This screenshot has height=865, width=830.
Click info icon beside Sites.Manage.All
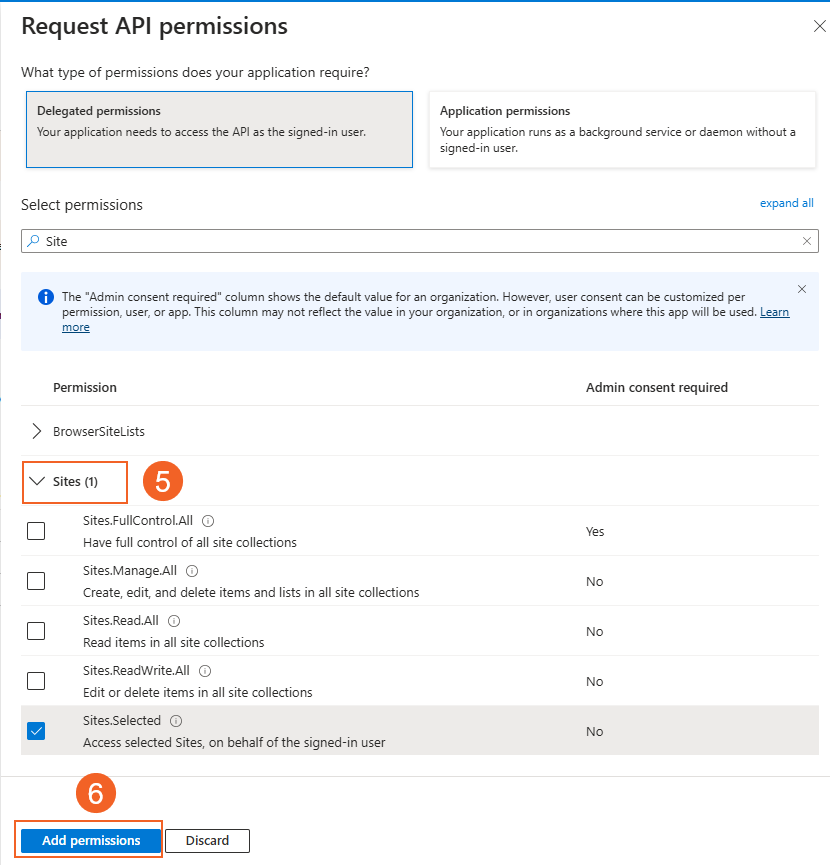(x=192, y=571)
